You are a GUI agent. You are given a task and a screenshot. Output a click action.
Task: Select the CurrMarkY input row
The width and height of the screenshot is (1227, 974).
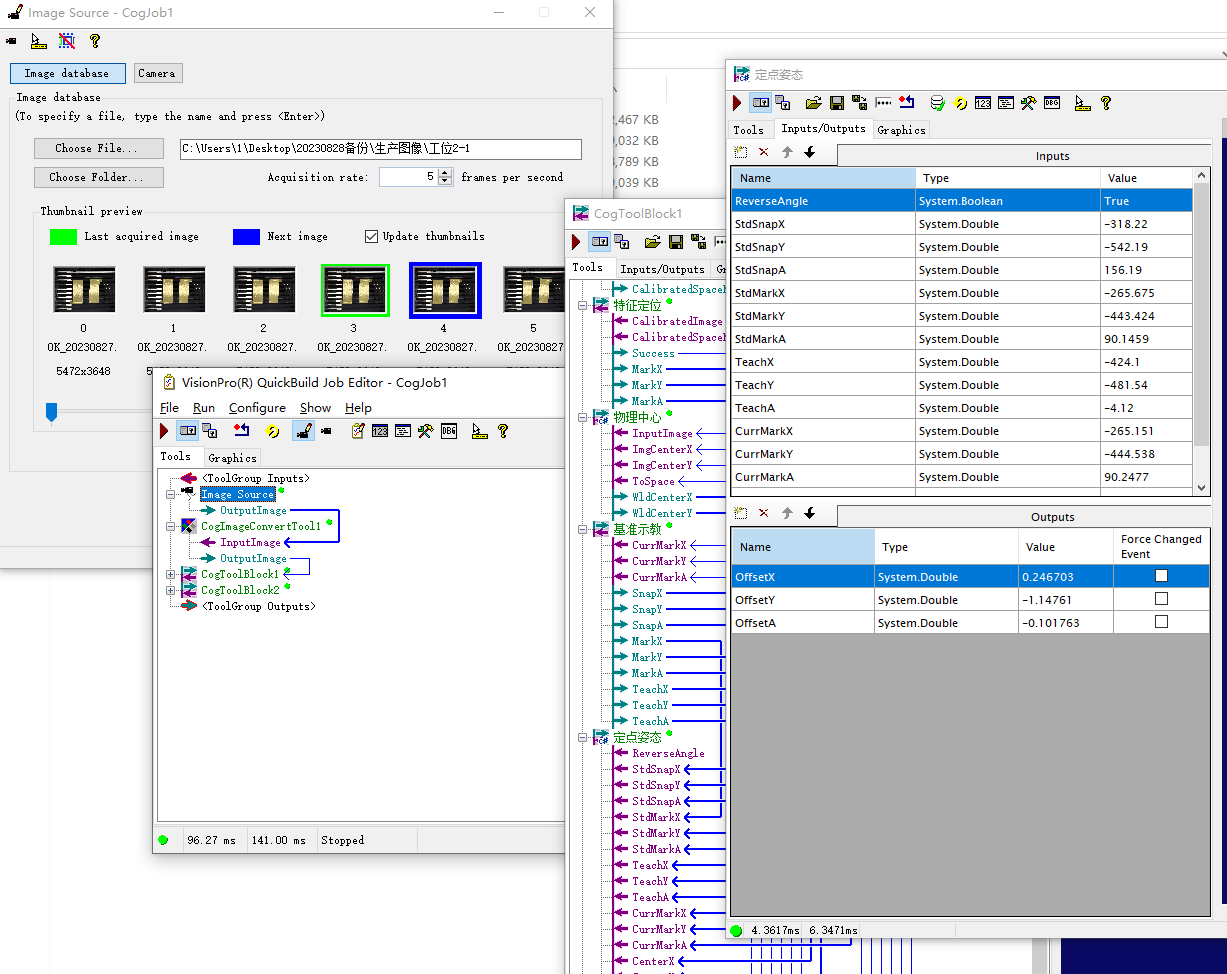(962, 454)
